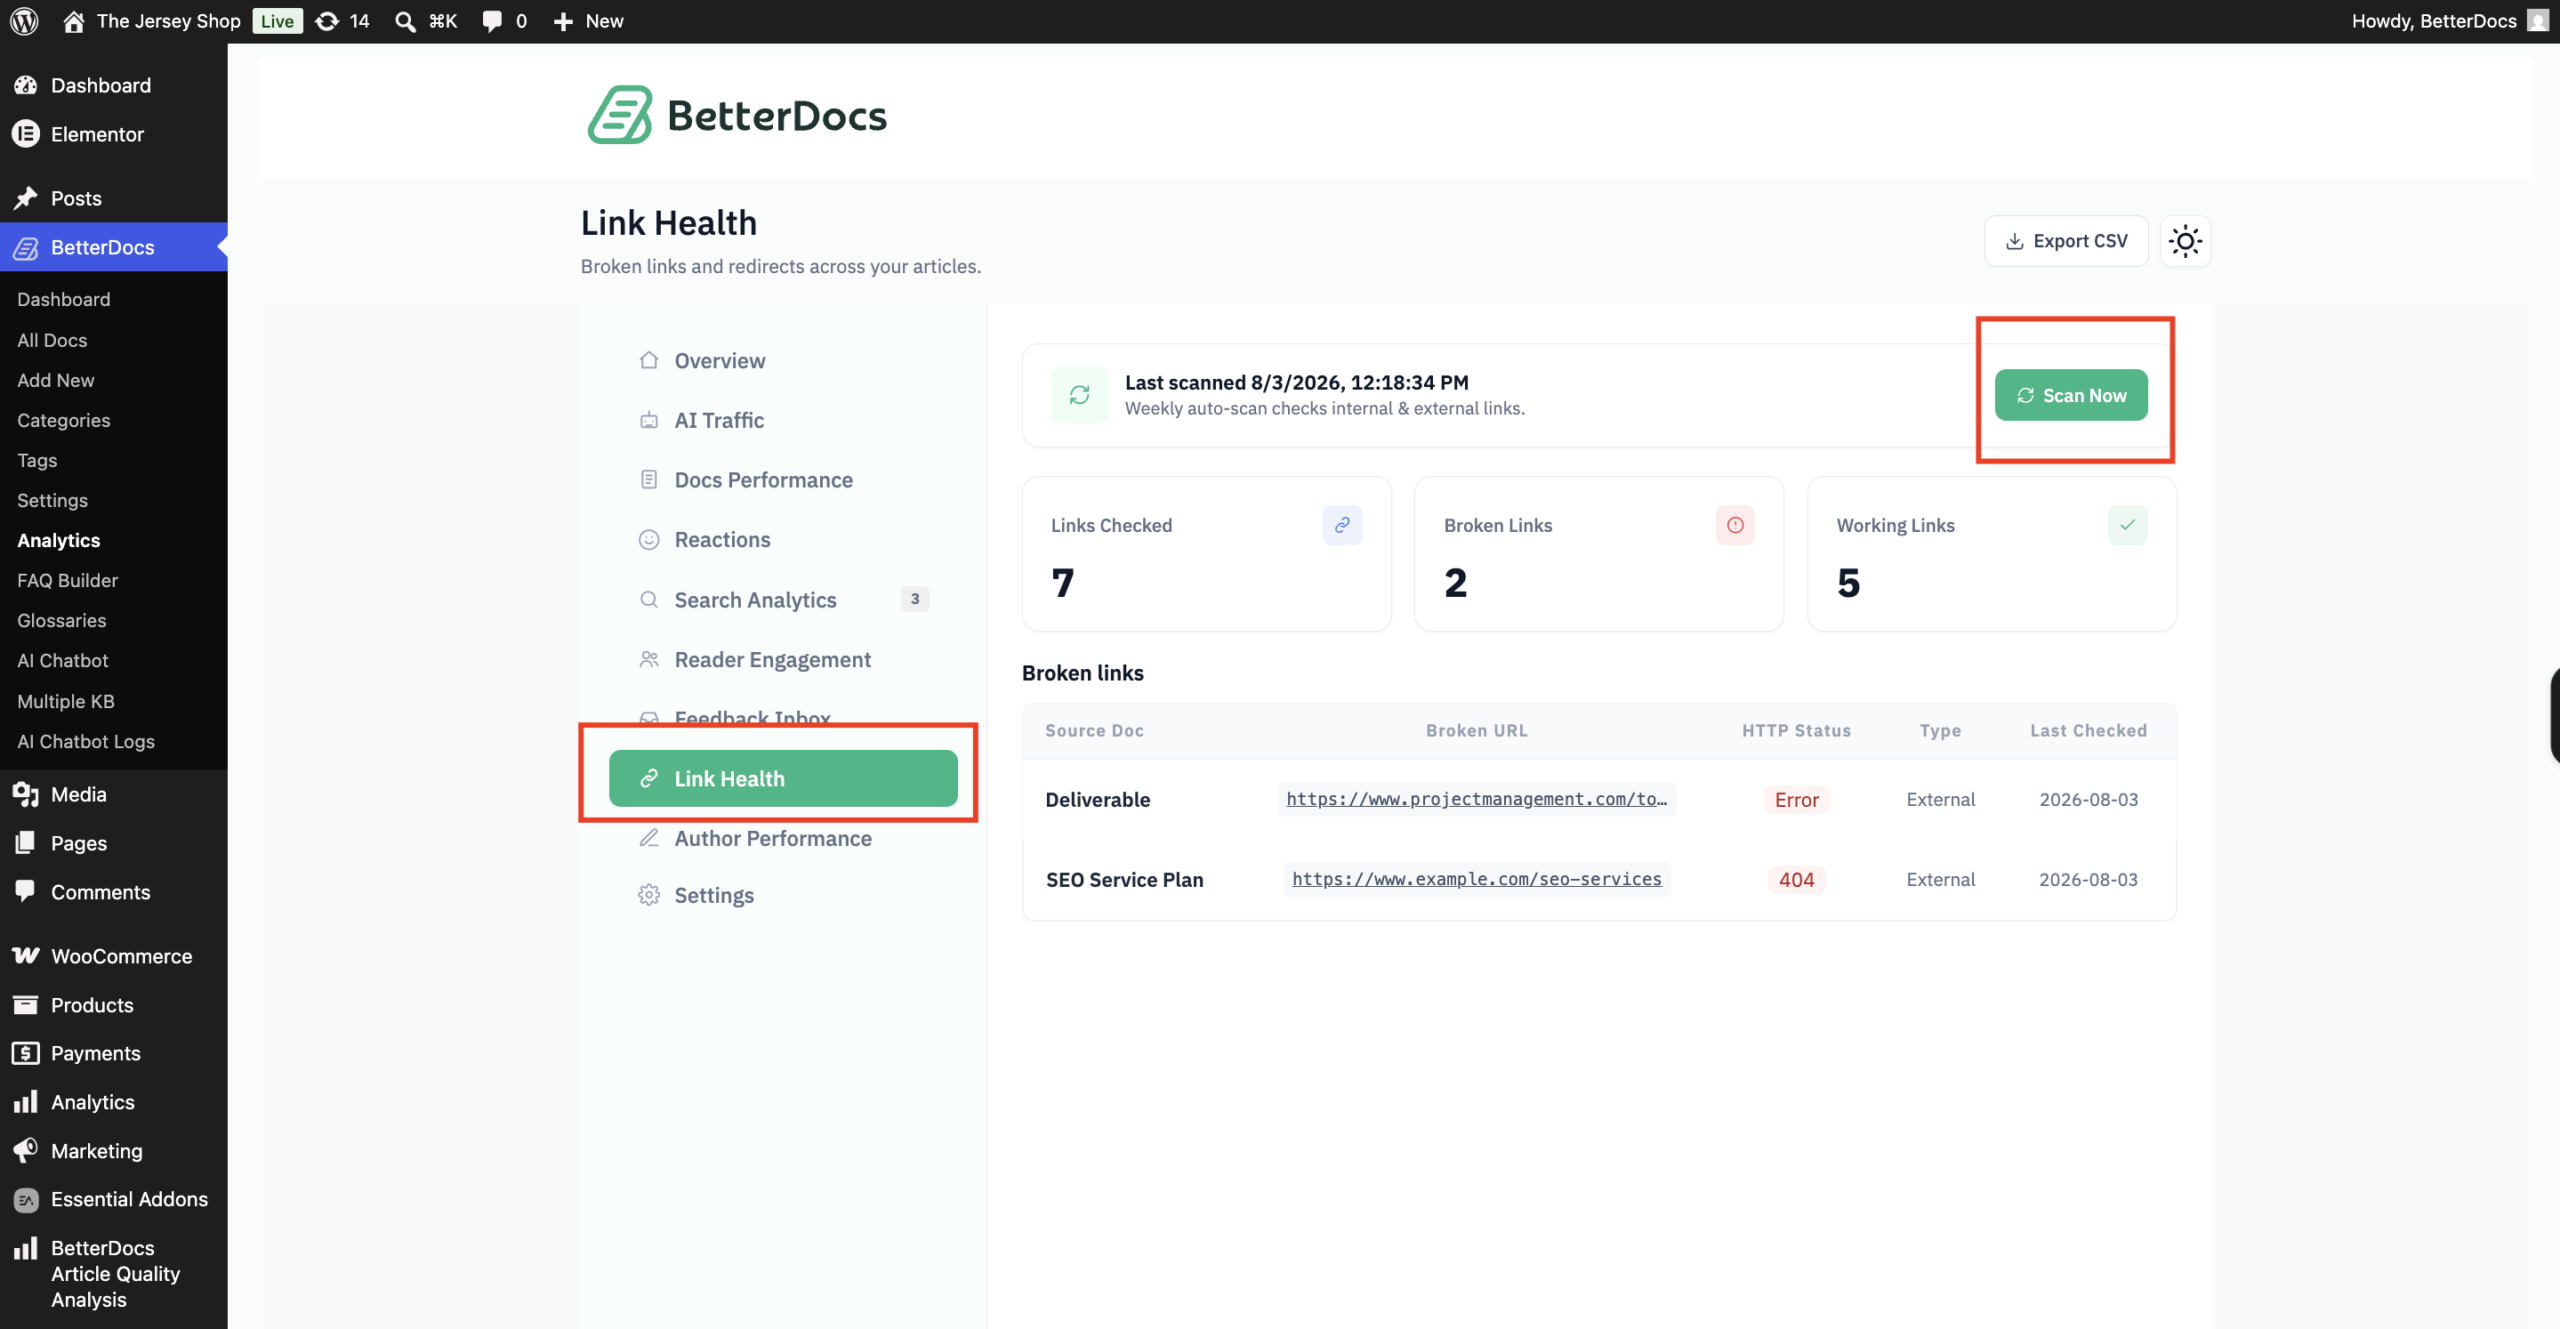
Task: Click the Comments sidebar icon
Action: (25, 891)
